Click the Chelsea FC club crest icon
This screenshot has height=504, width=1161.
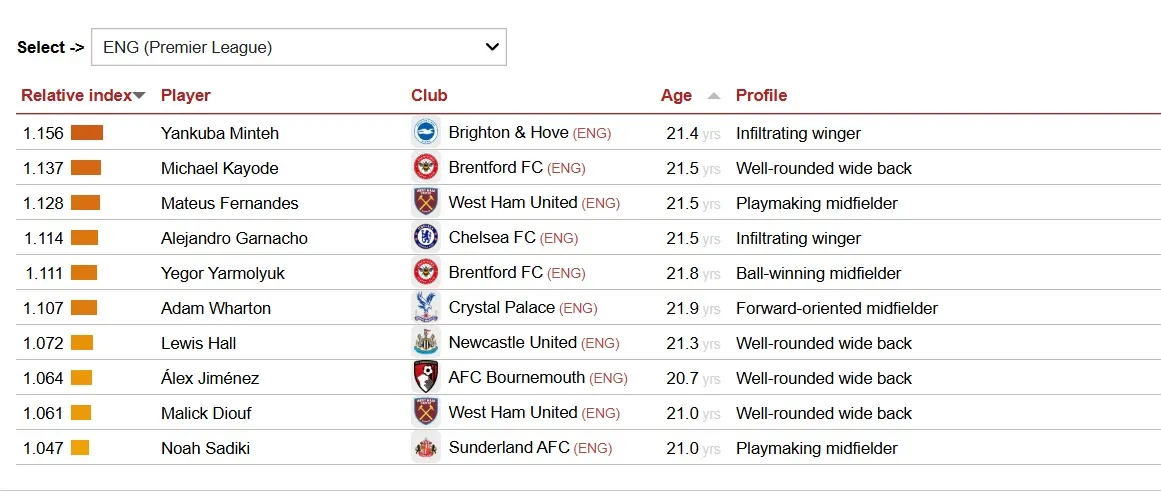[426, 238]
